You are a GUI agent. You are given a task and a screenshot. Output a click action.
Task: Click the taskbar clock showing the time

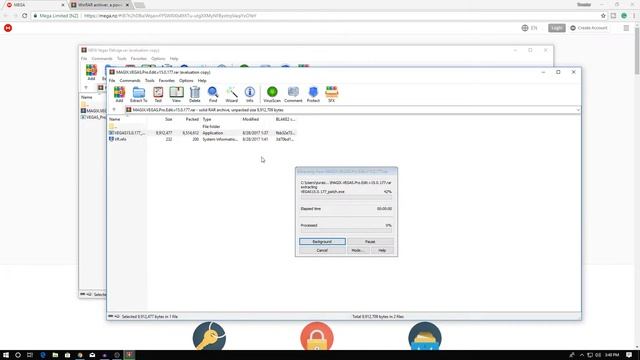click(x=612, y=355)
